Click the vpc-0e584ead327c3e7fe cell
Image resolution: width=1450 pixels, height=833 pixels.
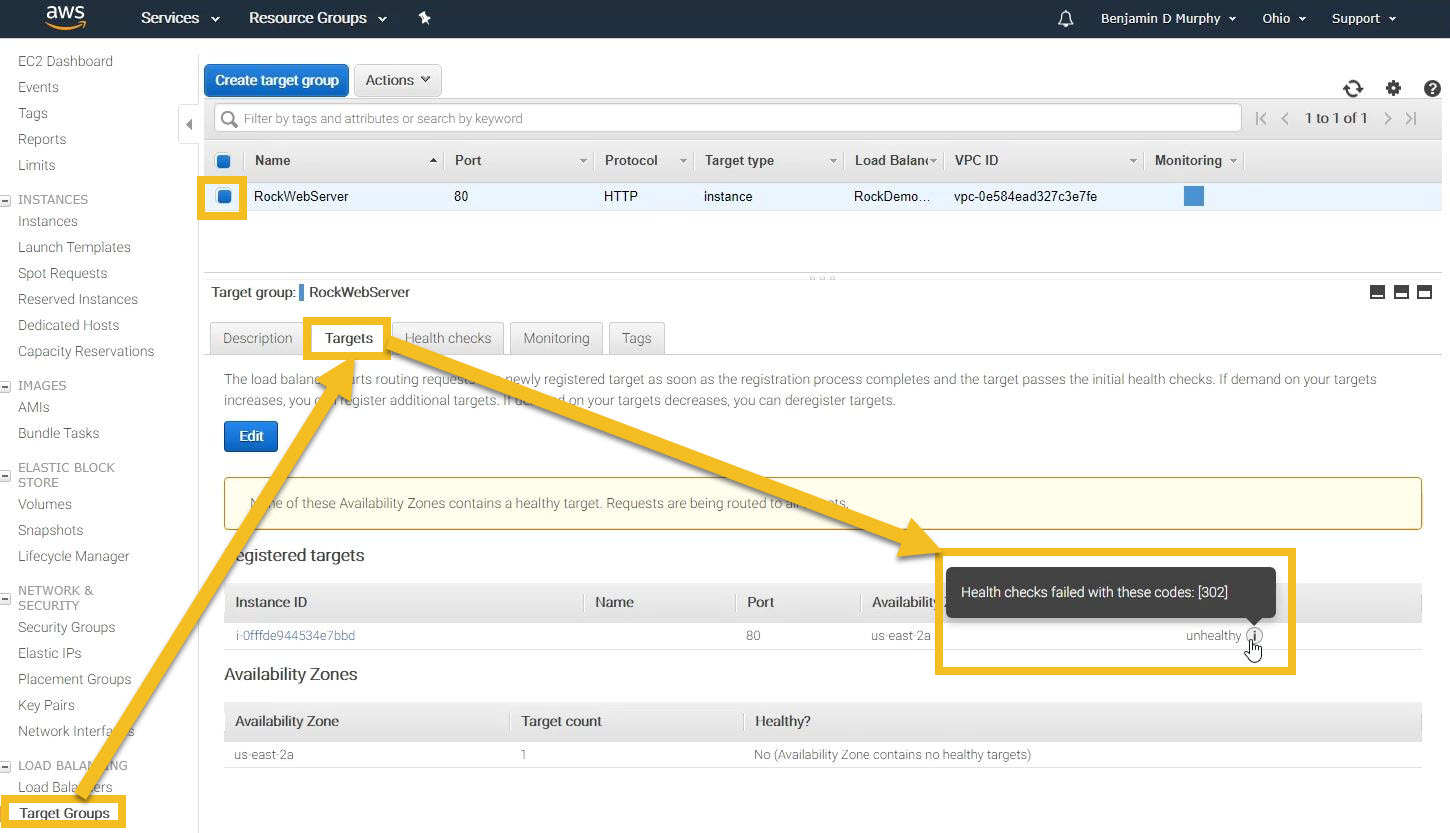(x=1025, y=196)
